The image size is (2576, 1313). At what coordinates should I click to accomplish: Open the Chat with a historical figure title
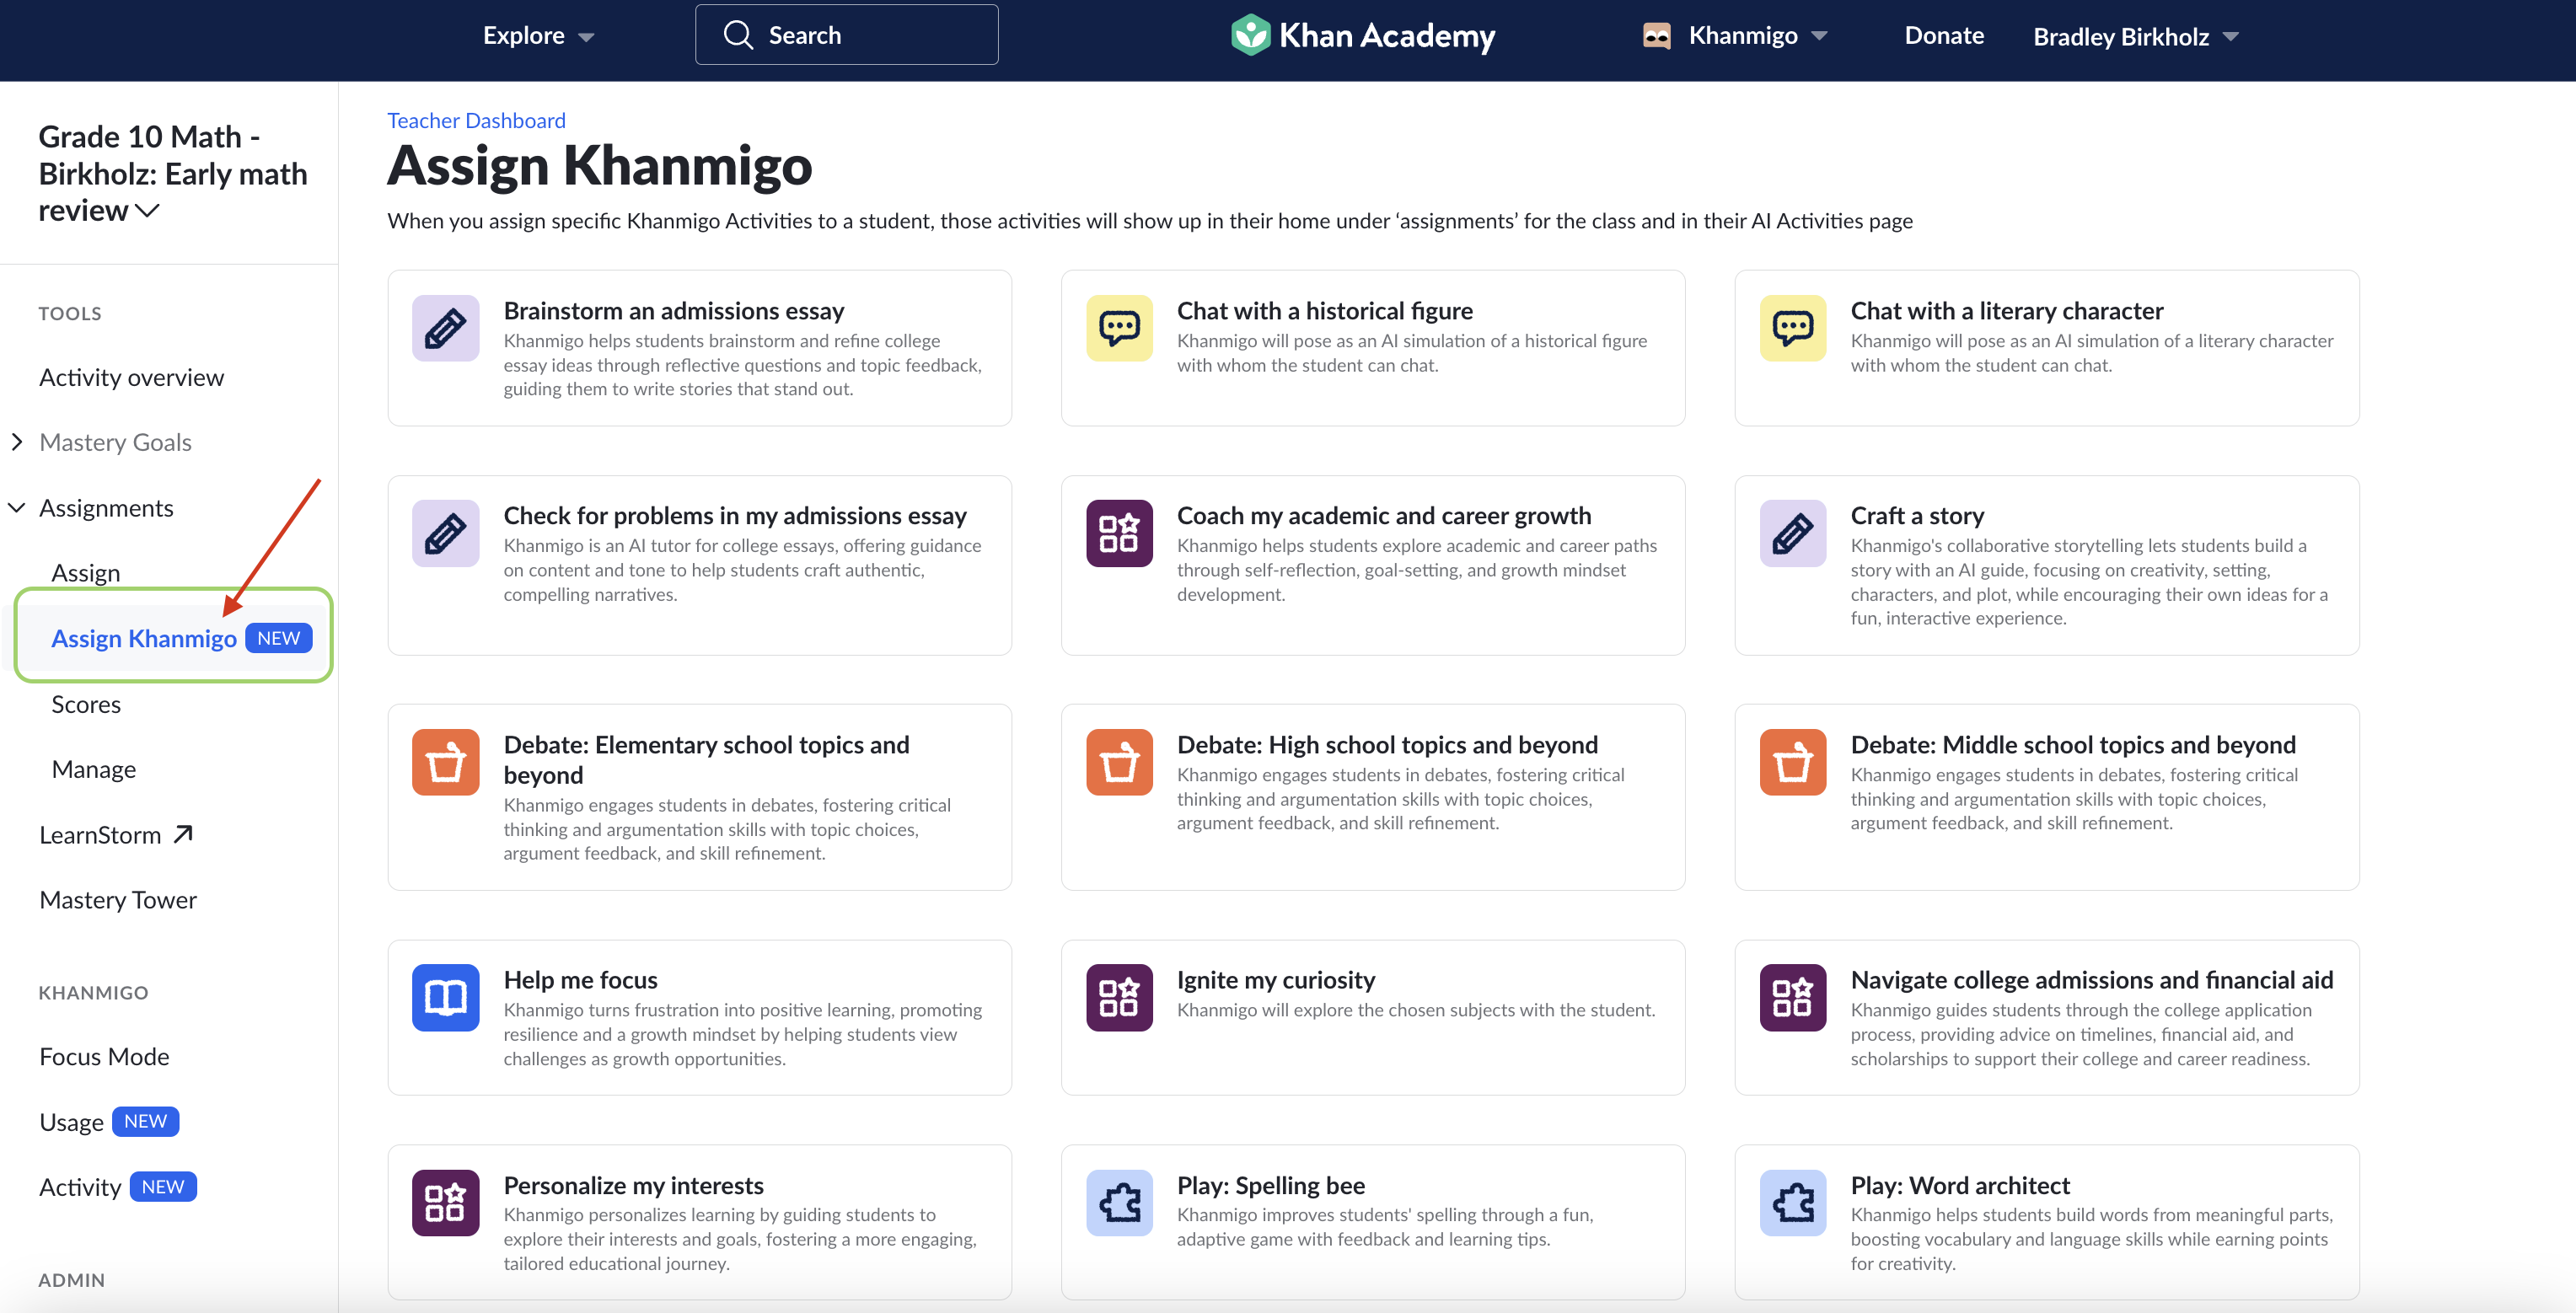click(1324, 311)
